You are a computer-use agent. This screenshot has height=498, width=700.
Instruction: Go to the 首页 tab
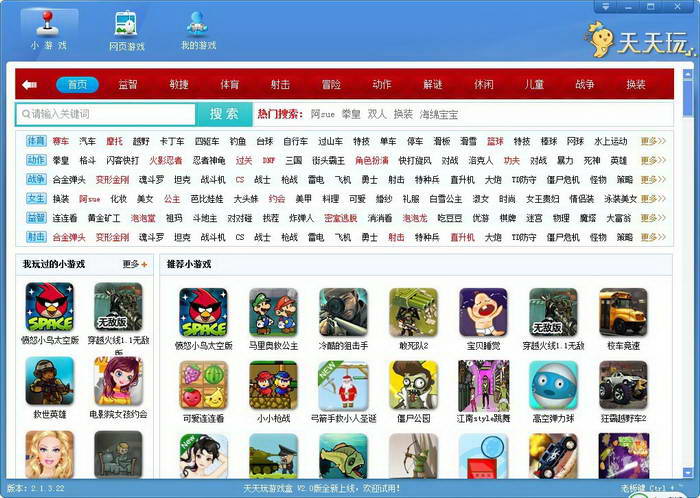point(77,84)
